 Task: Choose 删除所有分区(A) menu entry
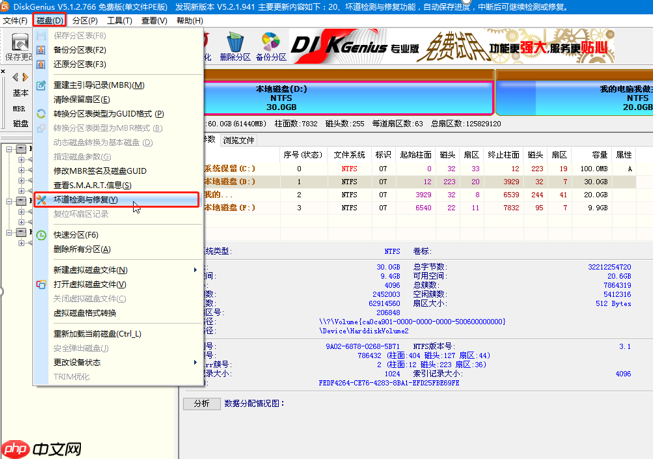tap(82, 249)
